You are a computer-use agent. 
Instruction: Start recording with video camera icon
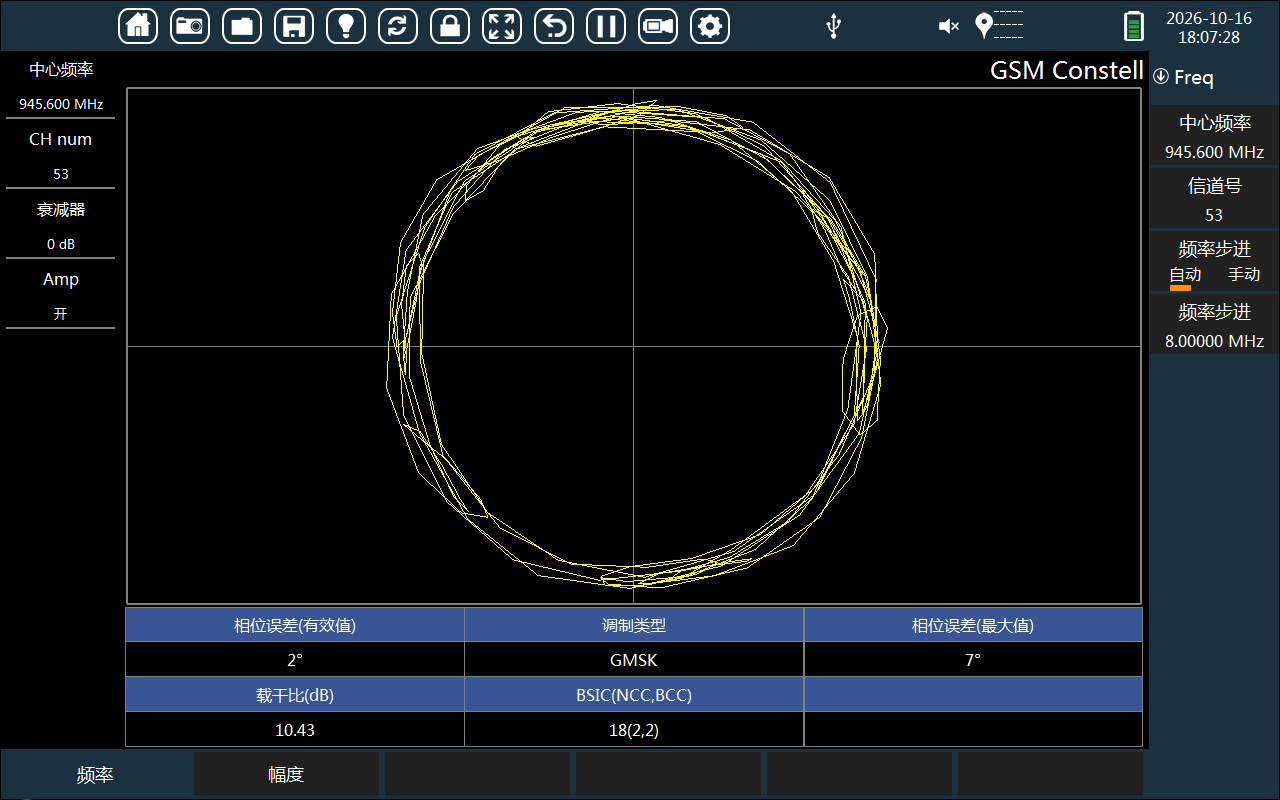[658, 26]
